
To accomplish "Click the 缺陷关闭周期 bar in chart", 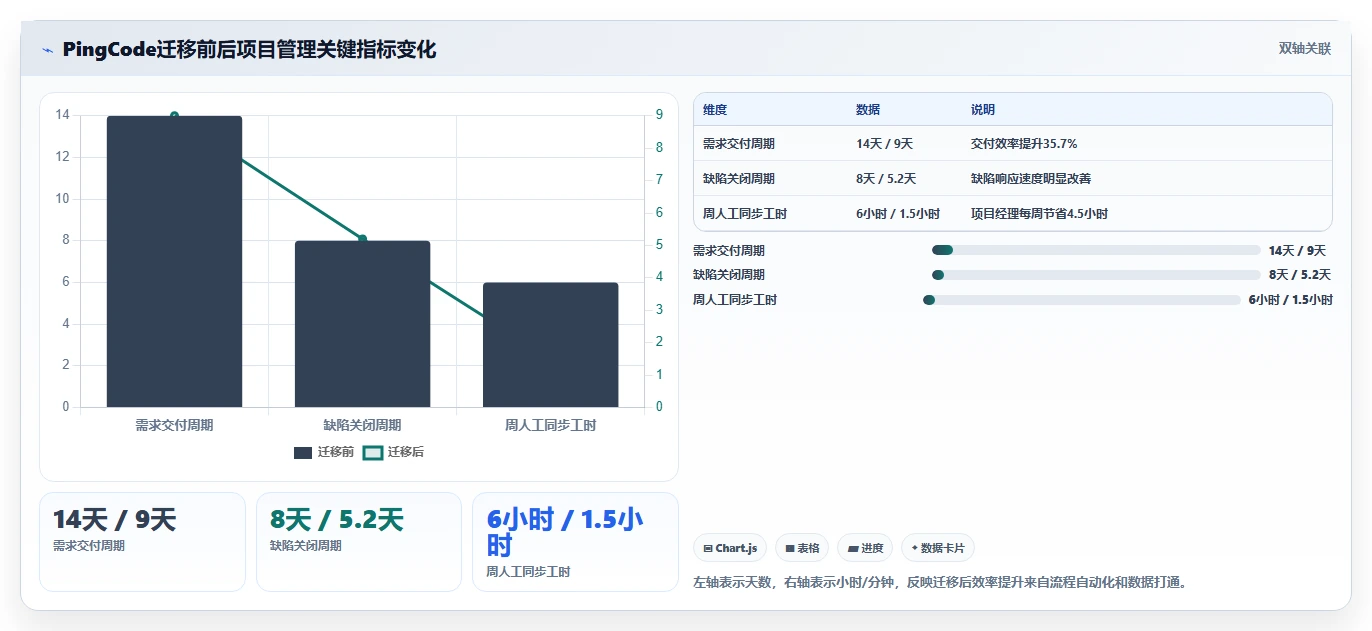I will [362, 324].
